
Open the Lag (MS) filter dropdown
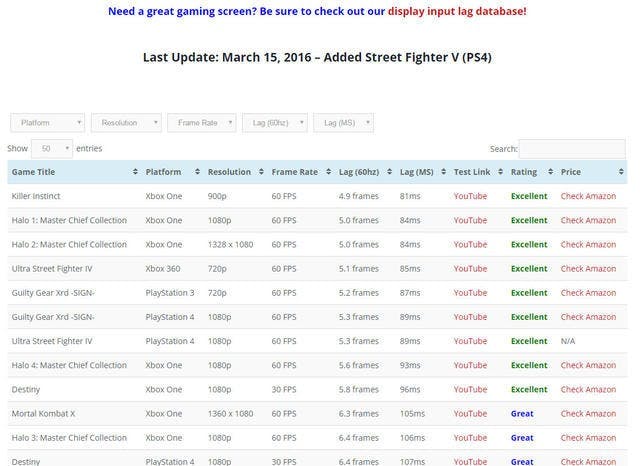343,123
